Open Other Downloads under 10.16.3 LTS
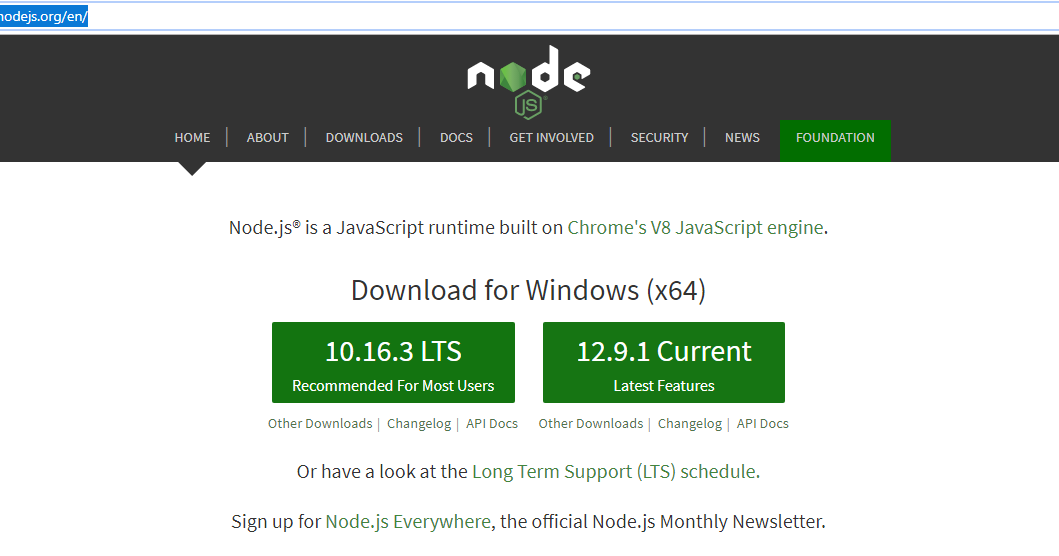1059x556 pixels. coord(320,424)
